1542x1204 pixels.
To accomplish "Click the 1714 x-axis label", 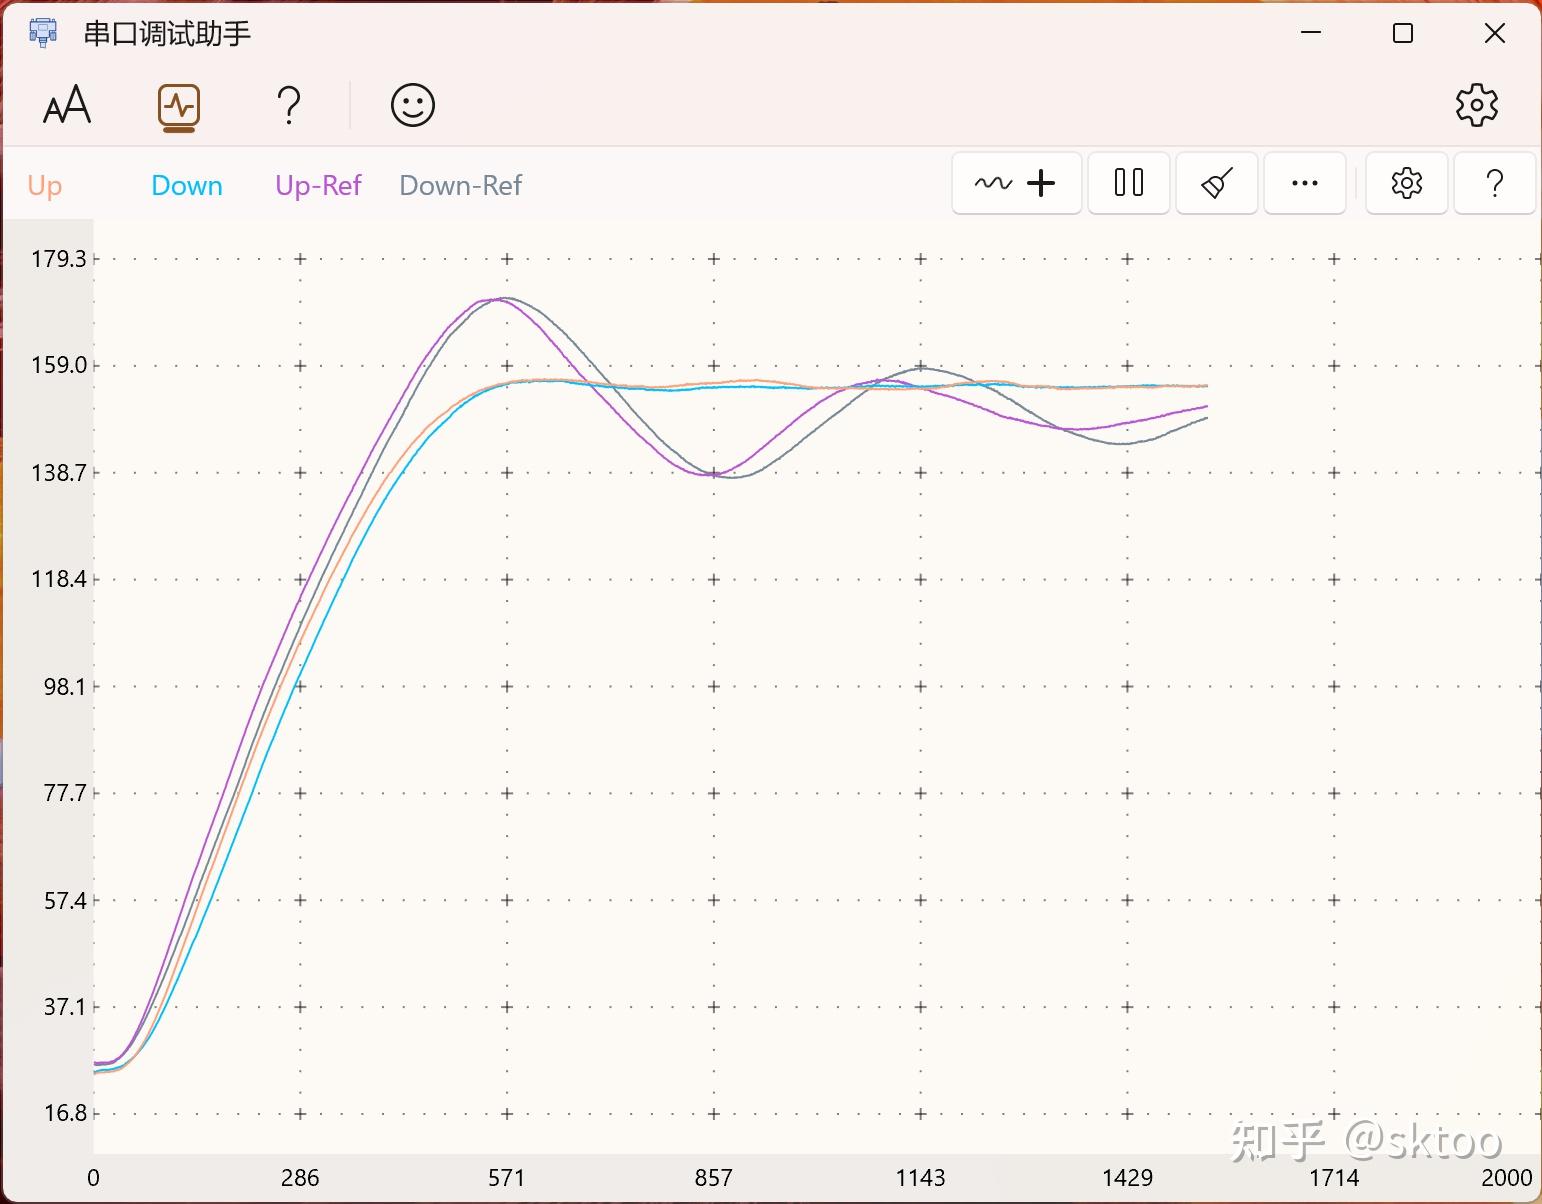I will click(1335, 1178).
